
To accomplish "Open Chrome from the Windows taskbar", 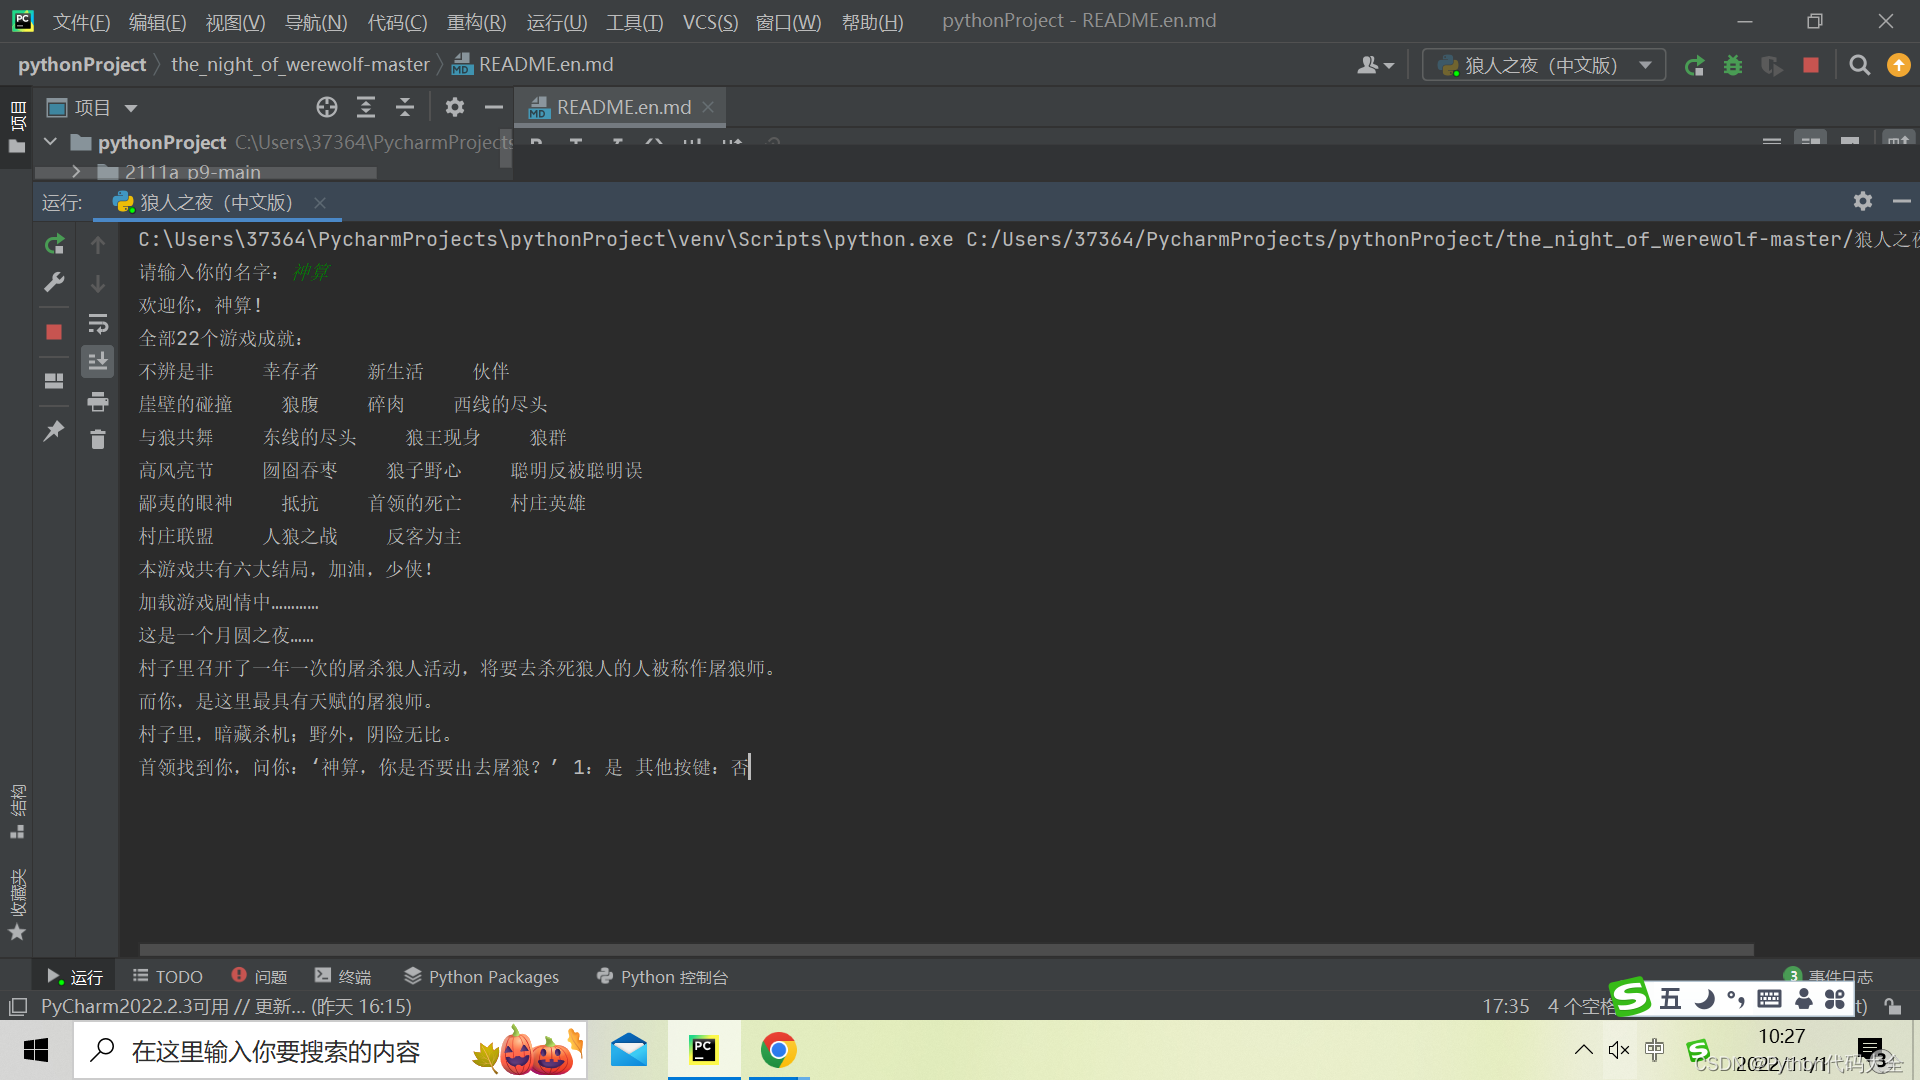I will tap(778, 1052).
